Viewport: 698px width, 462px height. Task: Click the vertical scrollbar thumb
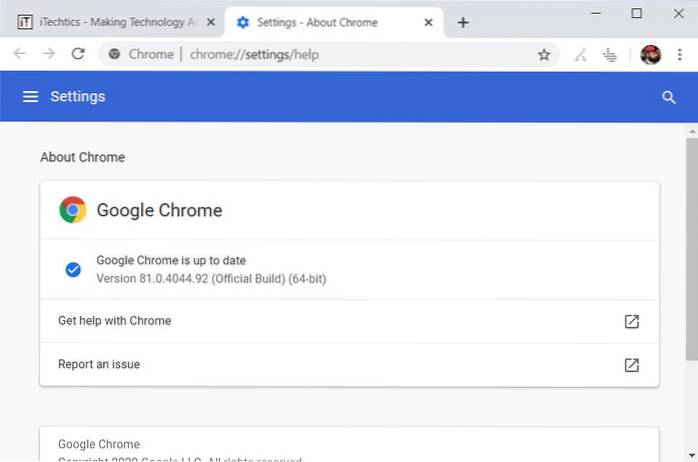[x=692, y=249]
